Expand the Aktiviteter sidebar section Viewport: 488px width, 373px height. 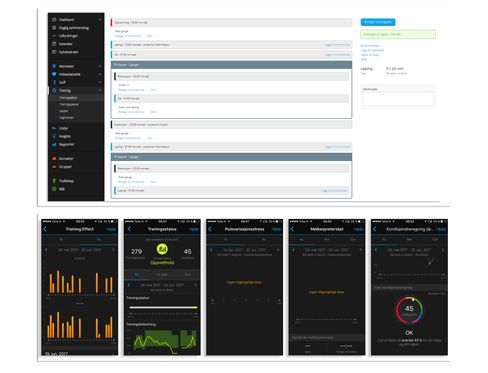[100, 66]
